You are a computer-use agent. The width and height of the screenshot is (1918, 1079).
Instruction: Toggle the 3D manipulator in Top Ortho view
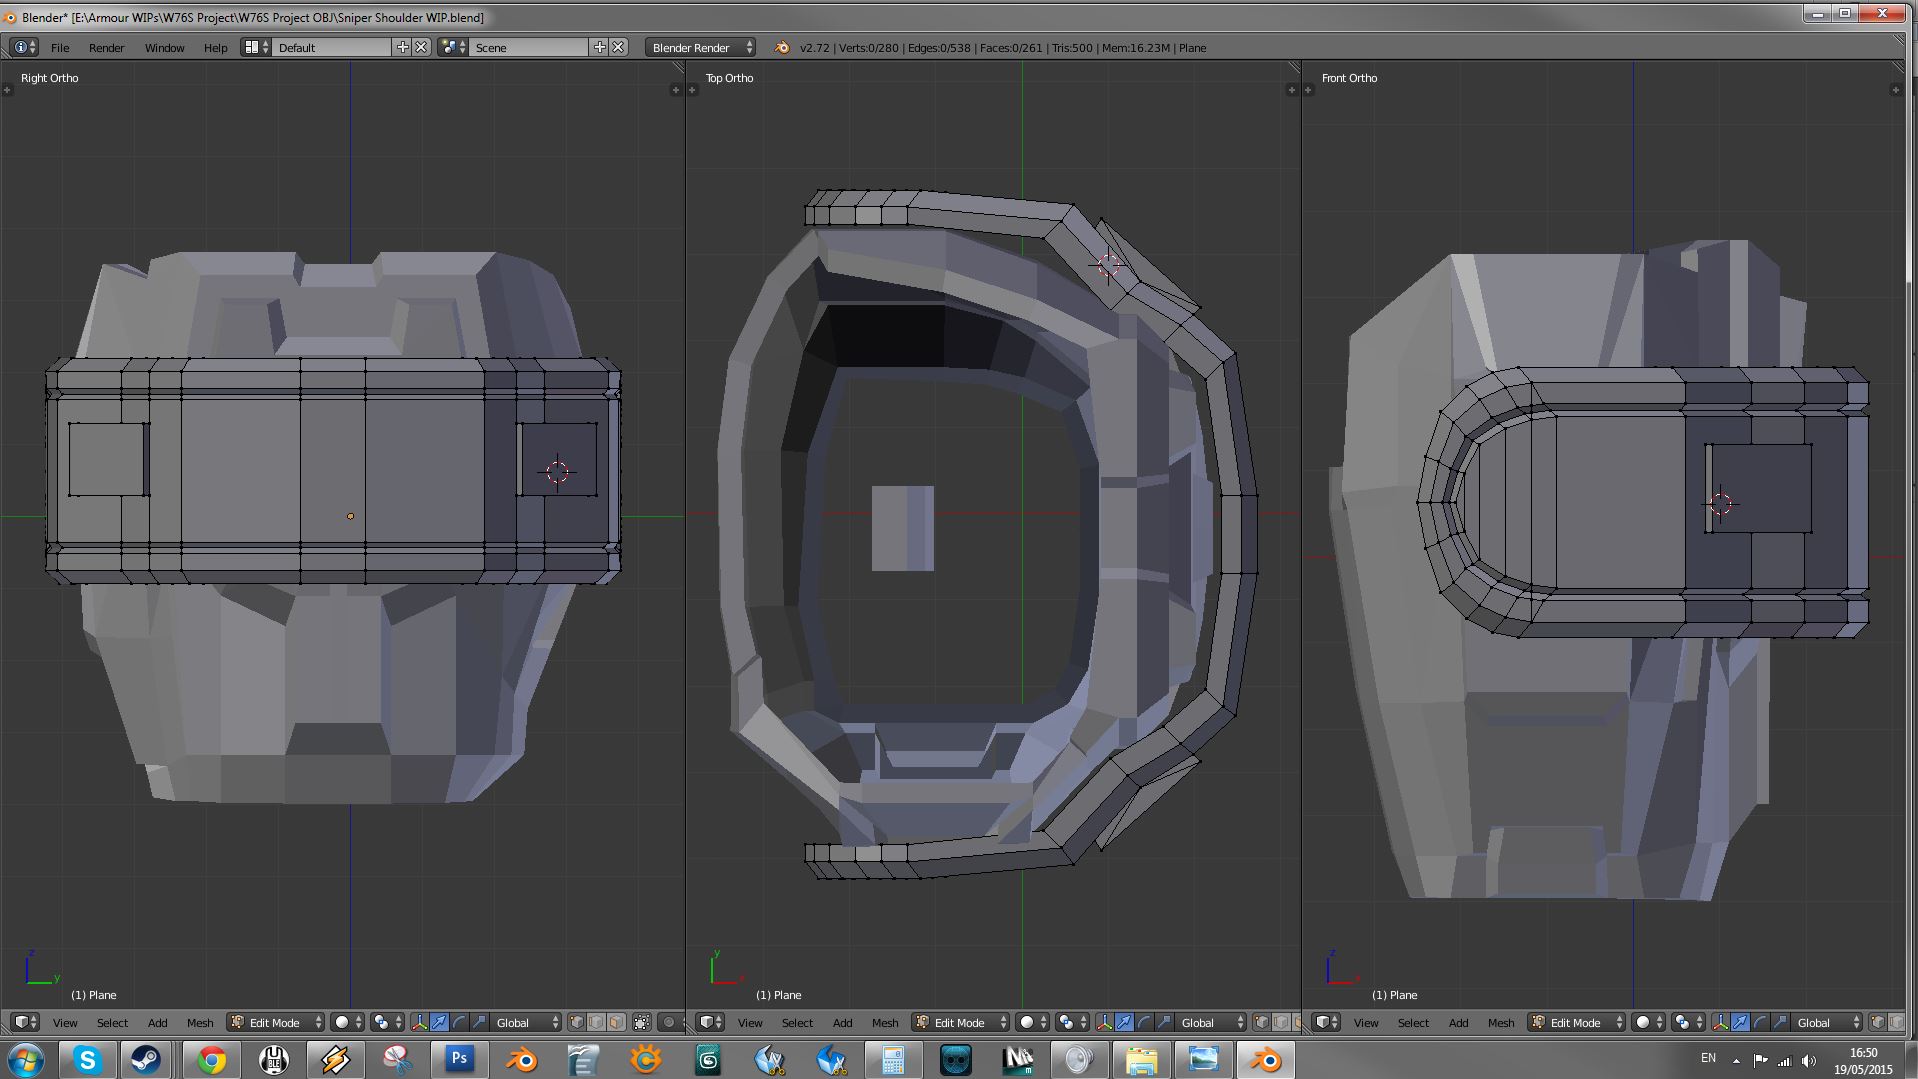point(1104,1022)
